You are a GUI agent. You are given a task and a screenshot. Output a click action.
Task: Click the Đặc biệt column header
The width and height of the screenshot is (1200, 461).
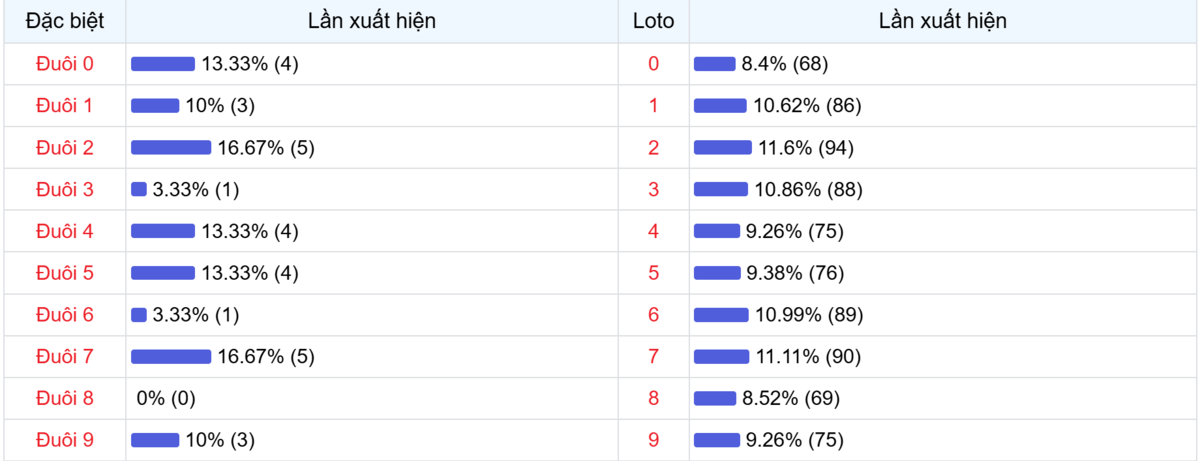pos(64,21)
